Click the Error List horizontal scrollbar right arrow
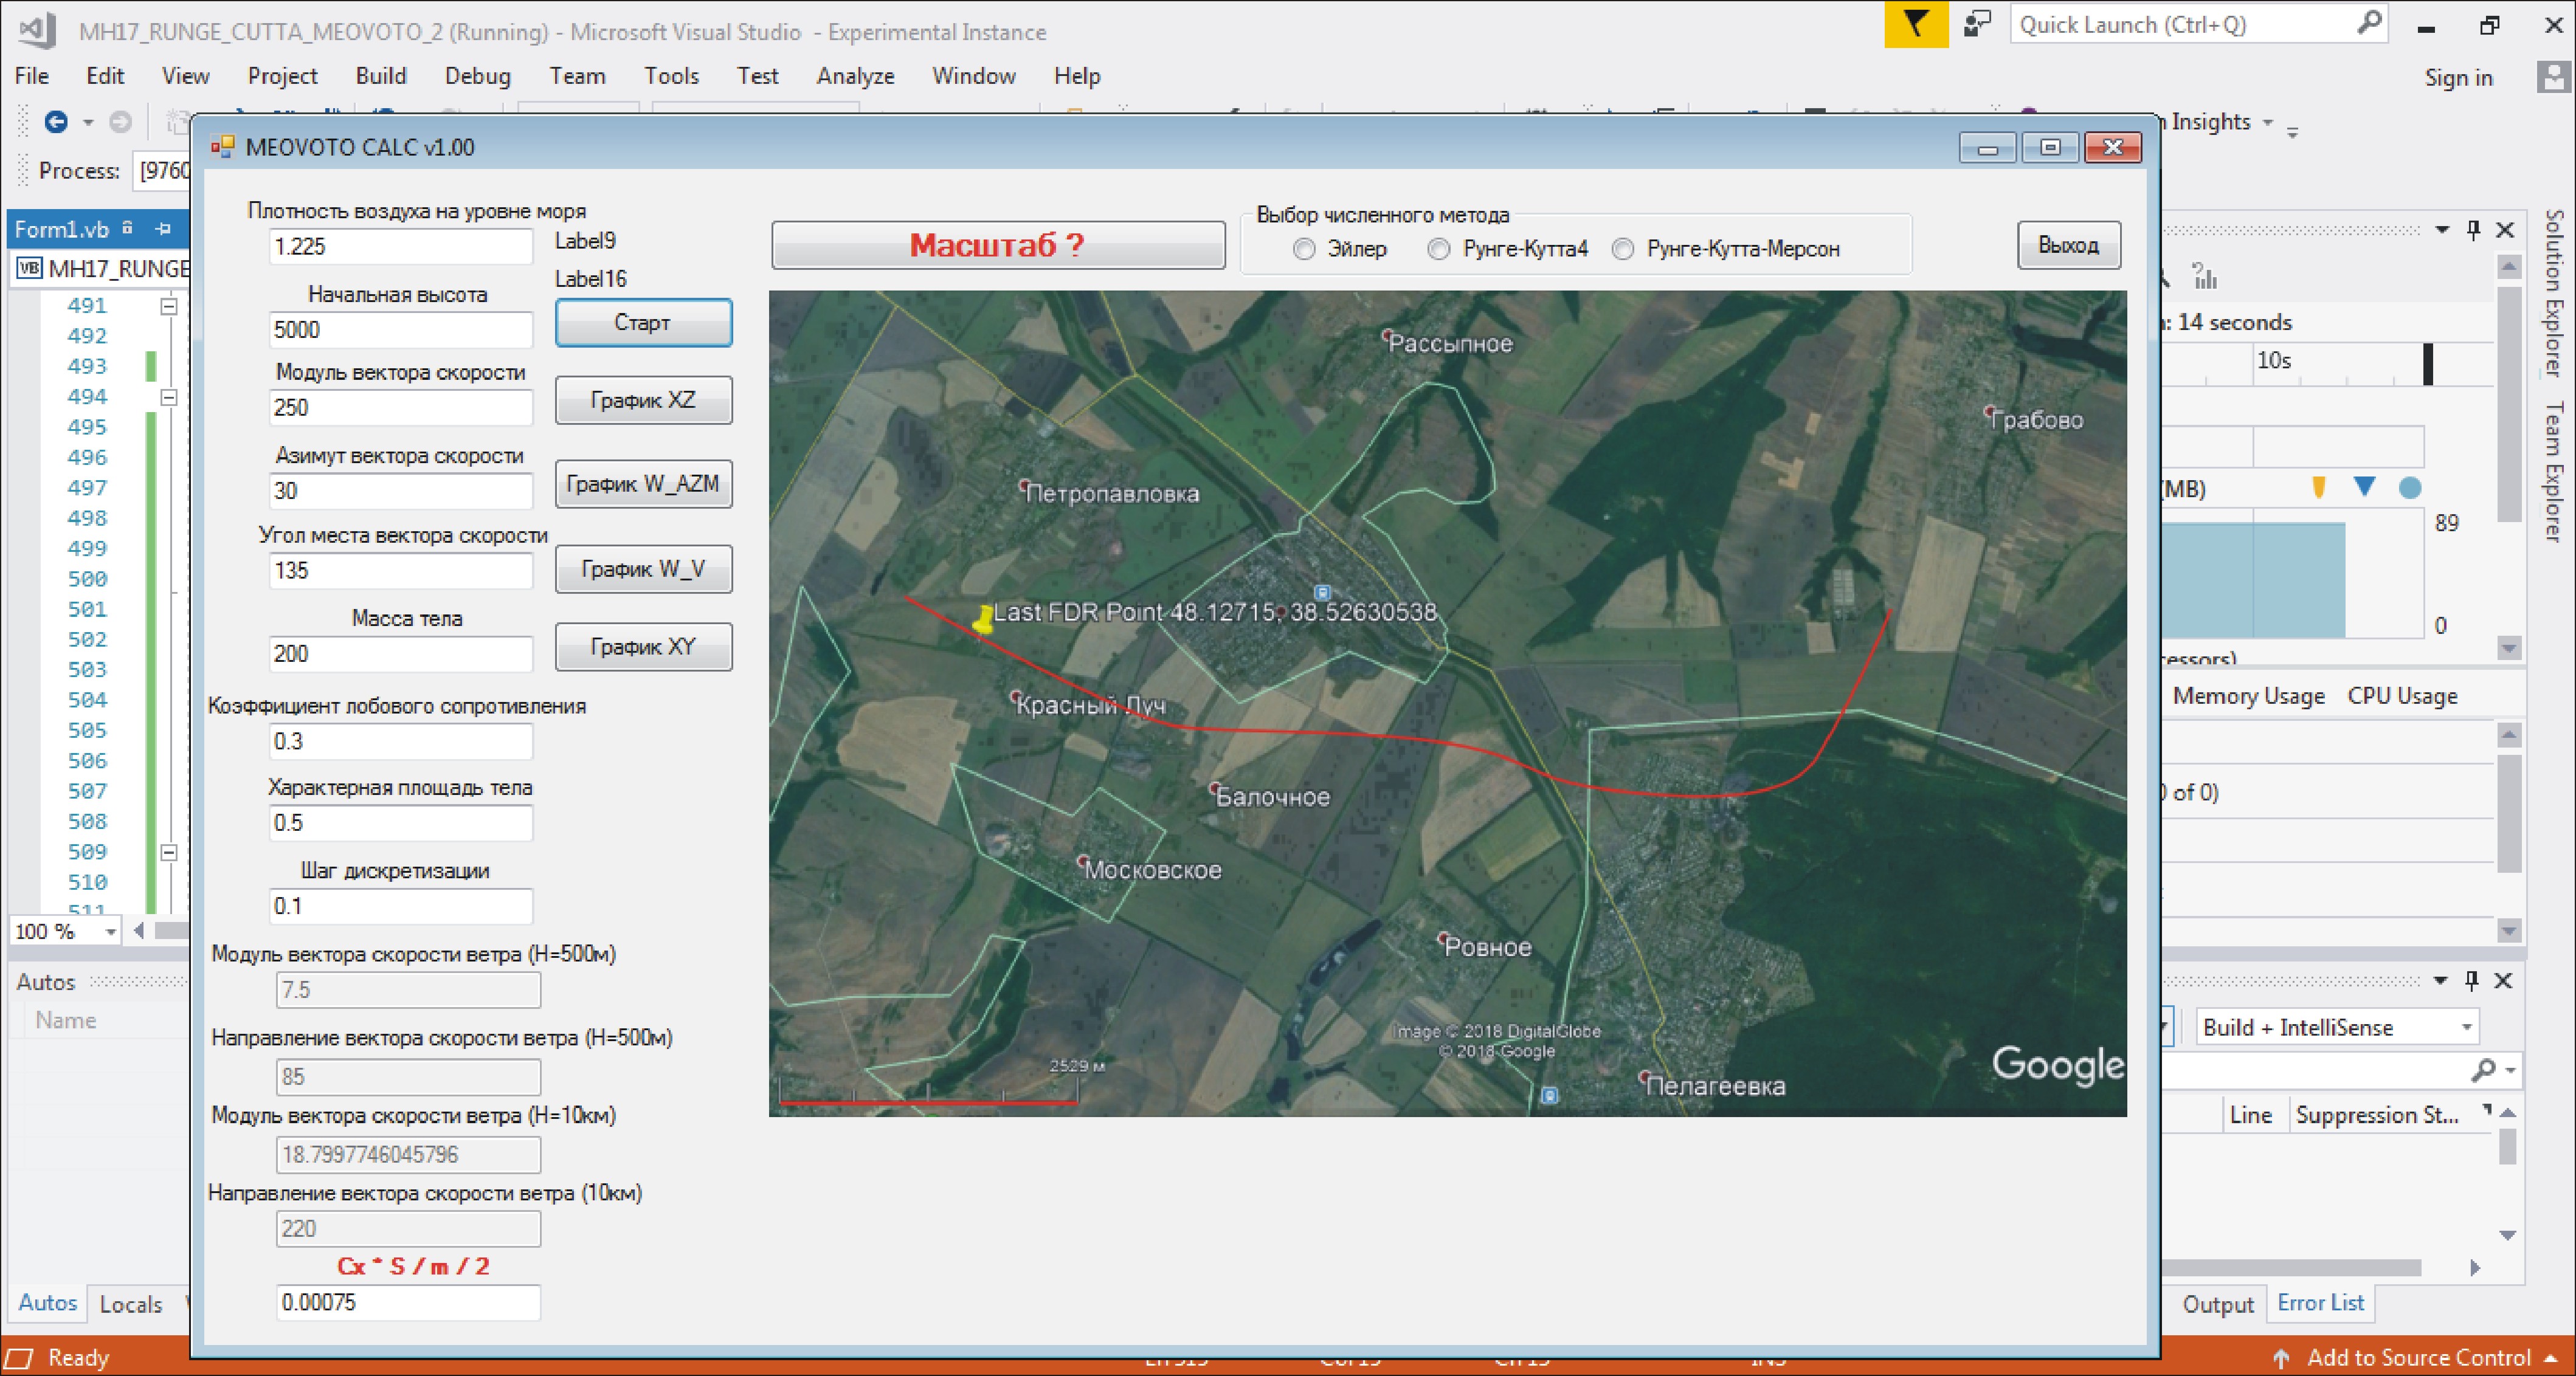The image size is (2576, 1376). coord(2474,1268)
